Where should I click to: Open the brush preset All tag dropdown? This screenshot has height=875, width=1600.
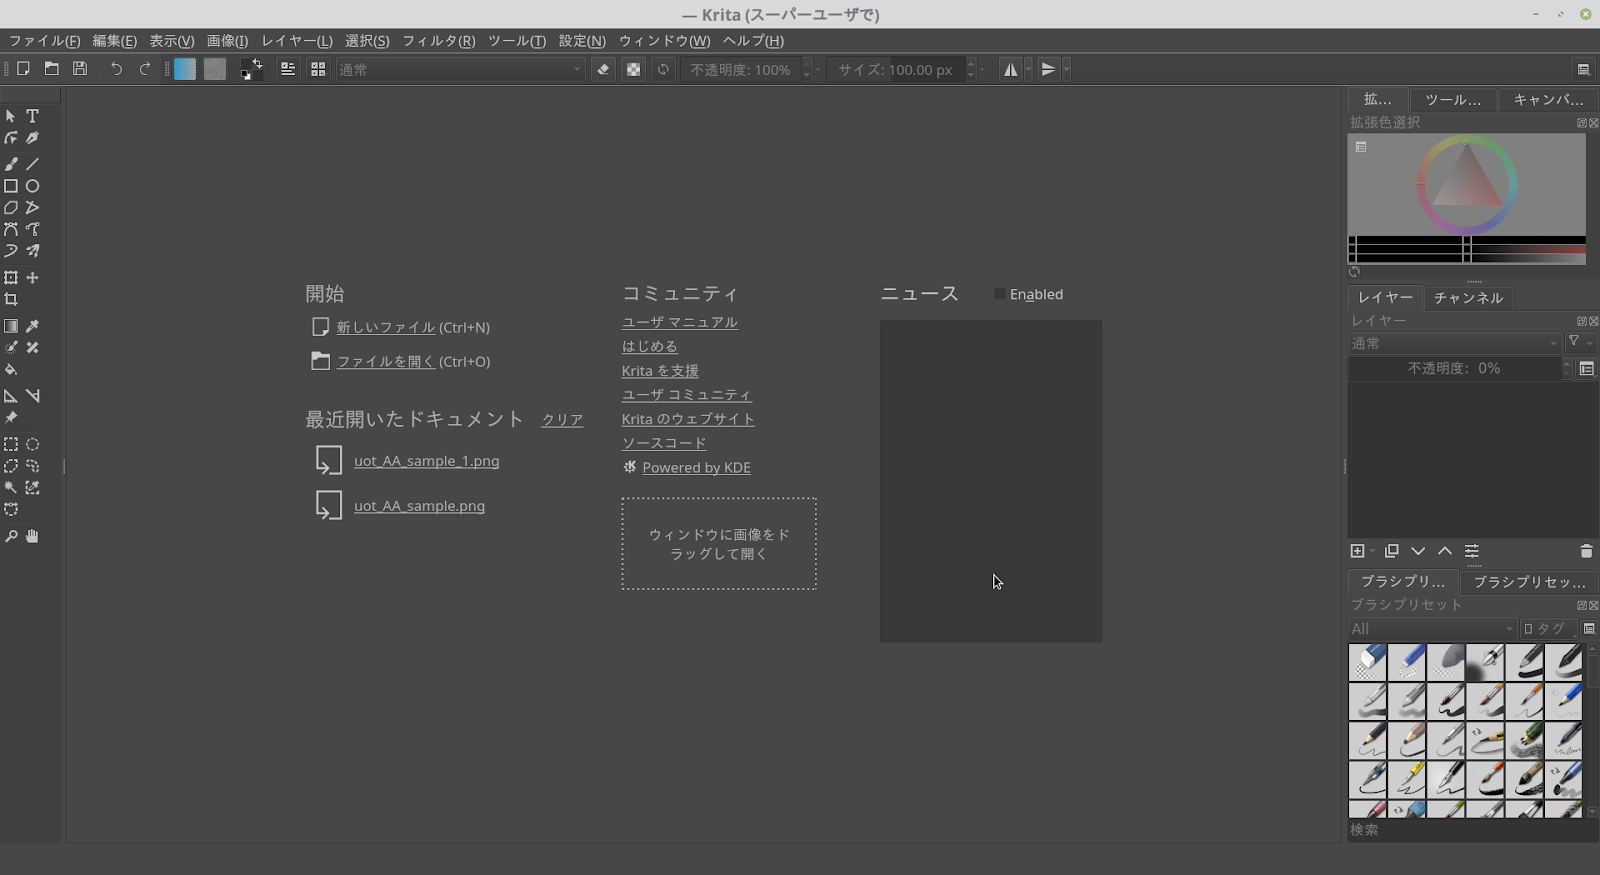[x=1432, y=629]
